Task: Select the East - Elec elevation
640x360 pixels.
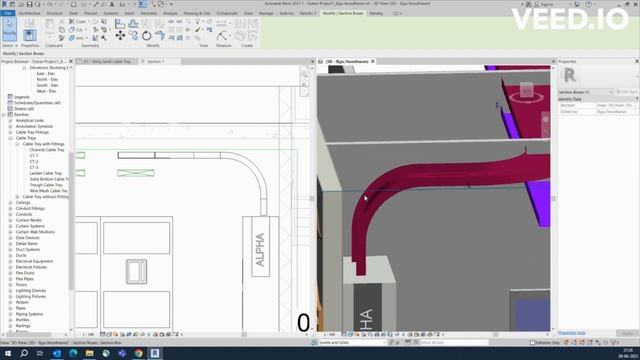Action: (46, 73)
